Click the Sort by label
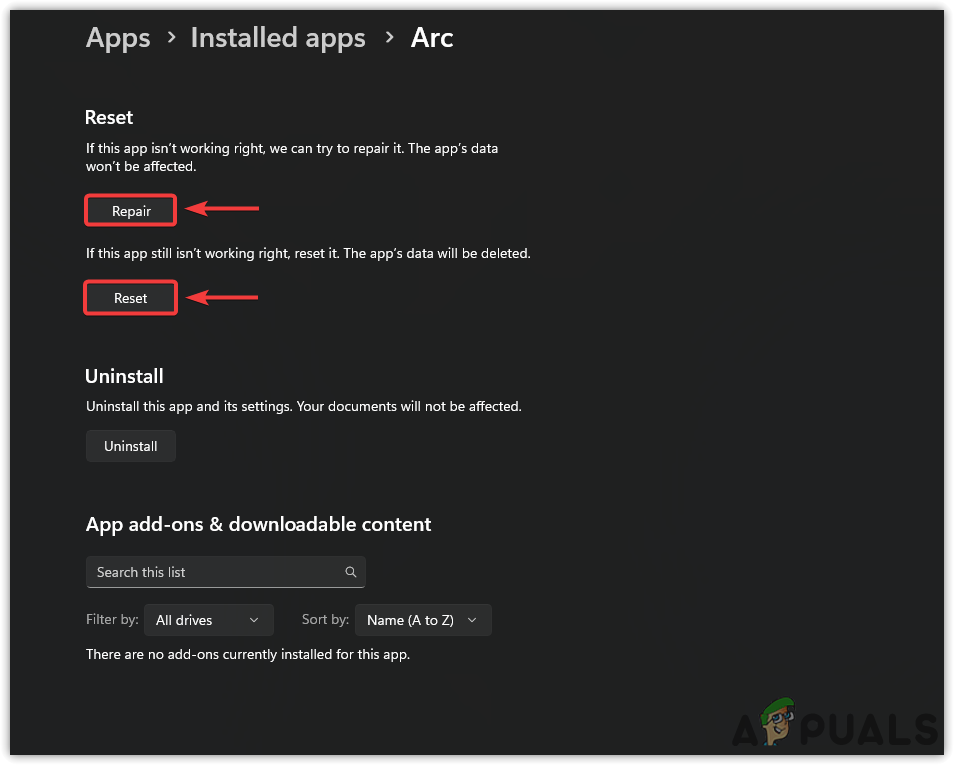This screenshot has width=954, height=765. click(325, 620)
